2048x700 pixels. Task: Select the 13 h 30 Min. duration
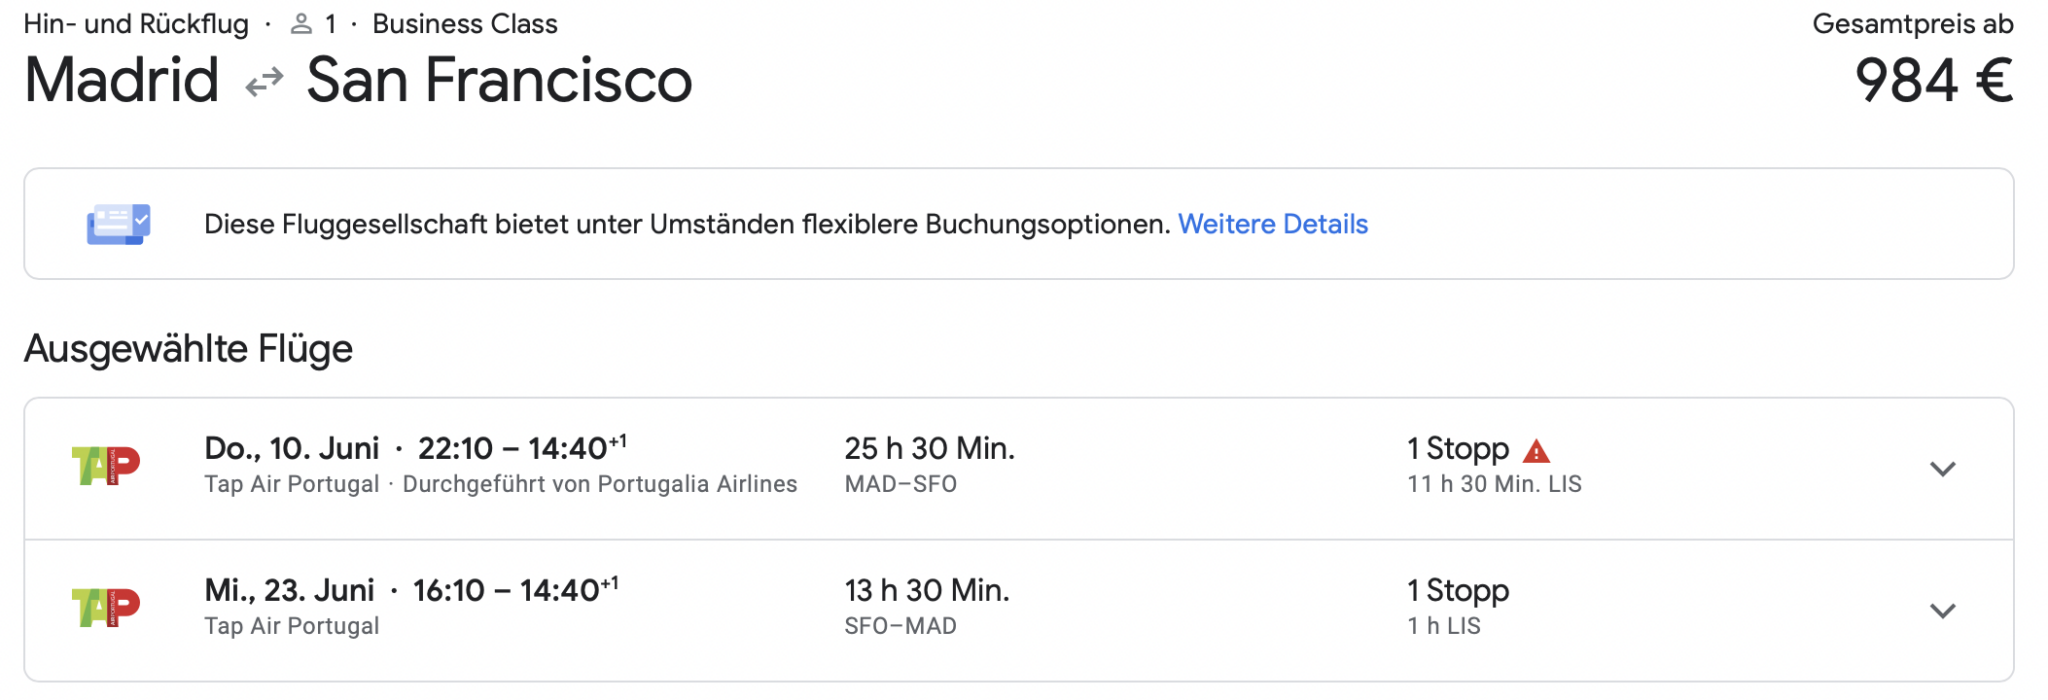pos(927,591)
